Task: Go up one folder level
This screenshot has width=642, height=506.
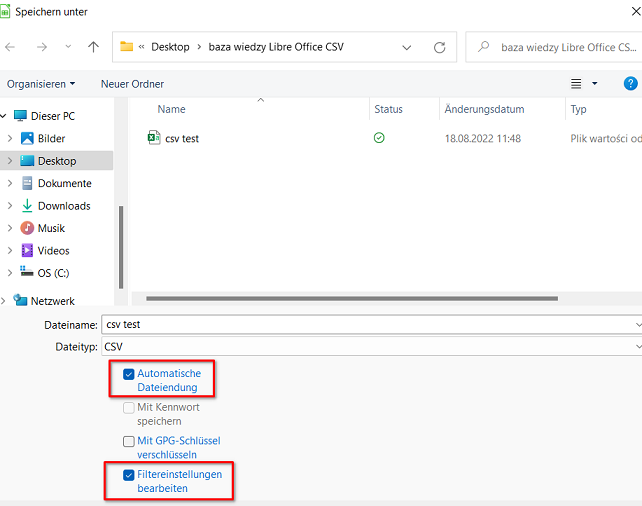Action: tap(93, 47)
